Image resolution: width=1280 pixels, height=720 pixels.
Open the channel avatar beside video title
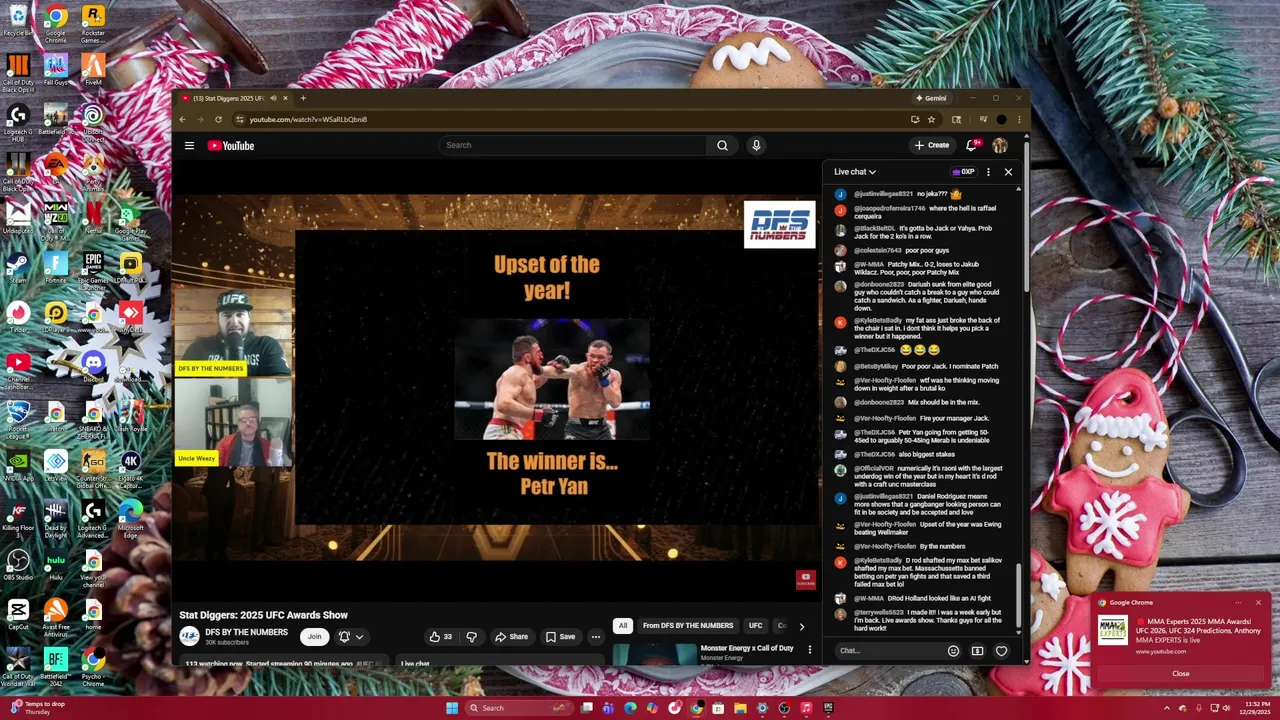pos(189,636)
